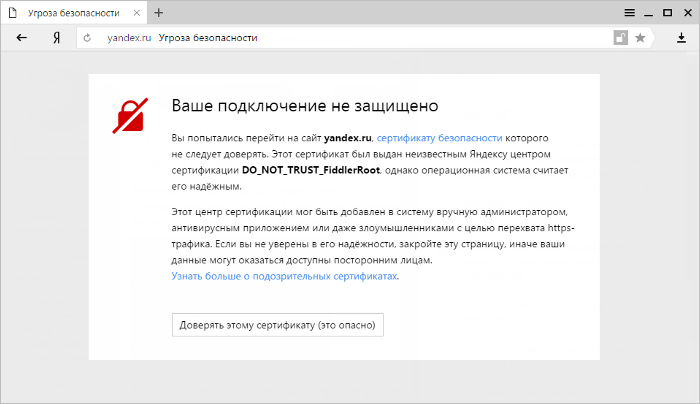
Task: Click Угроза безопасности title in address bar
Action: click(208, 38)
